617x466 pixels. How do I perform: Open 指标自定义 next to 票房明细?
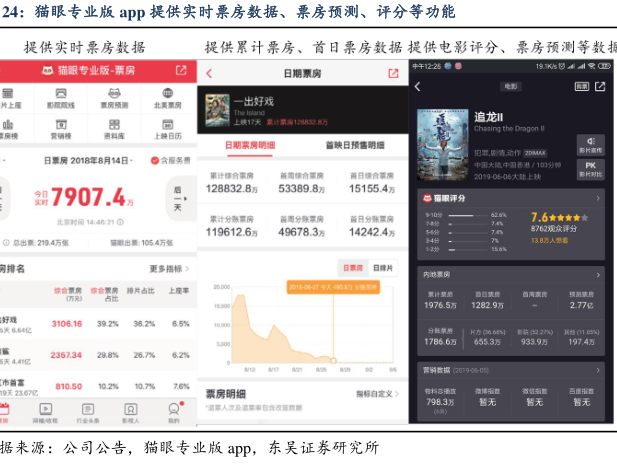[x=377, y=394]
